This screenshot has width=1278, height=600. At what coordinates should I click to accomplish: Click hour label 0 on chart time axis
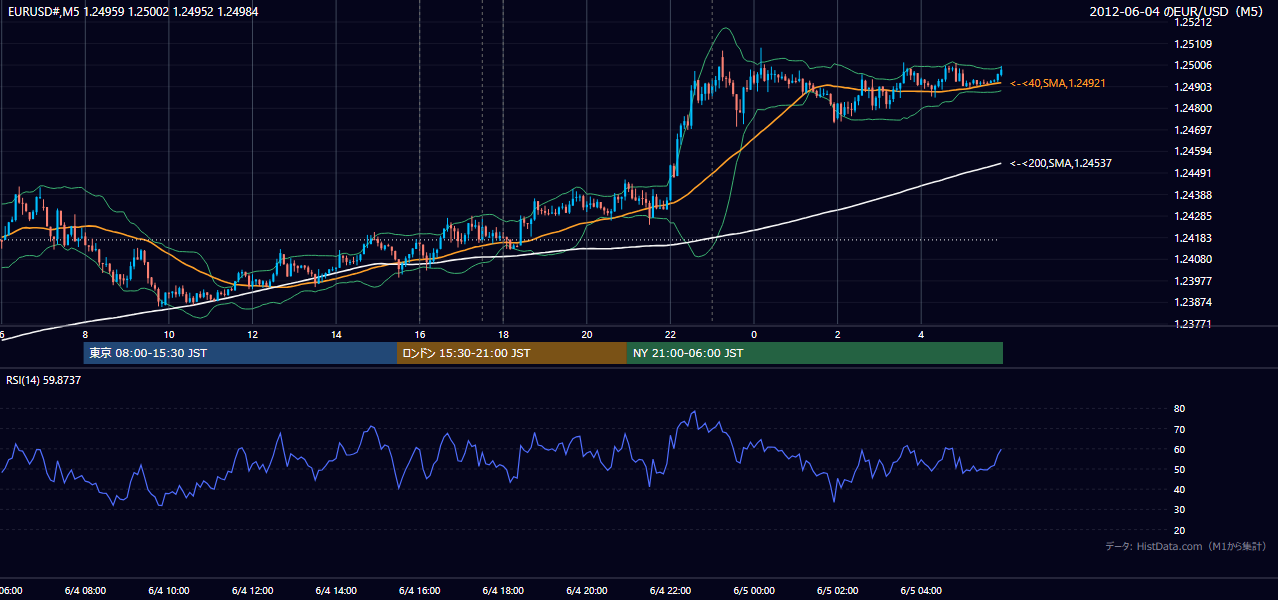[754, 335]
